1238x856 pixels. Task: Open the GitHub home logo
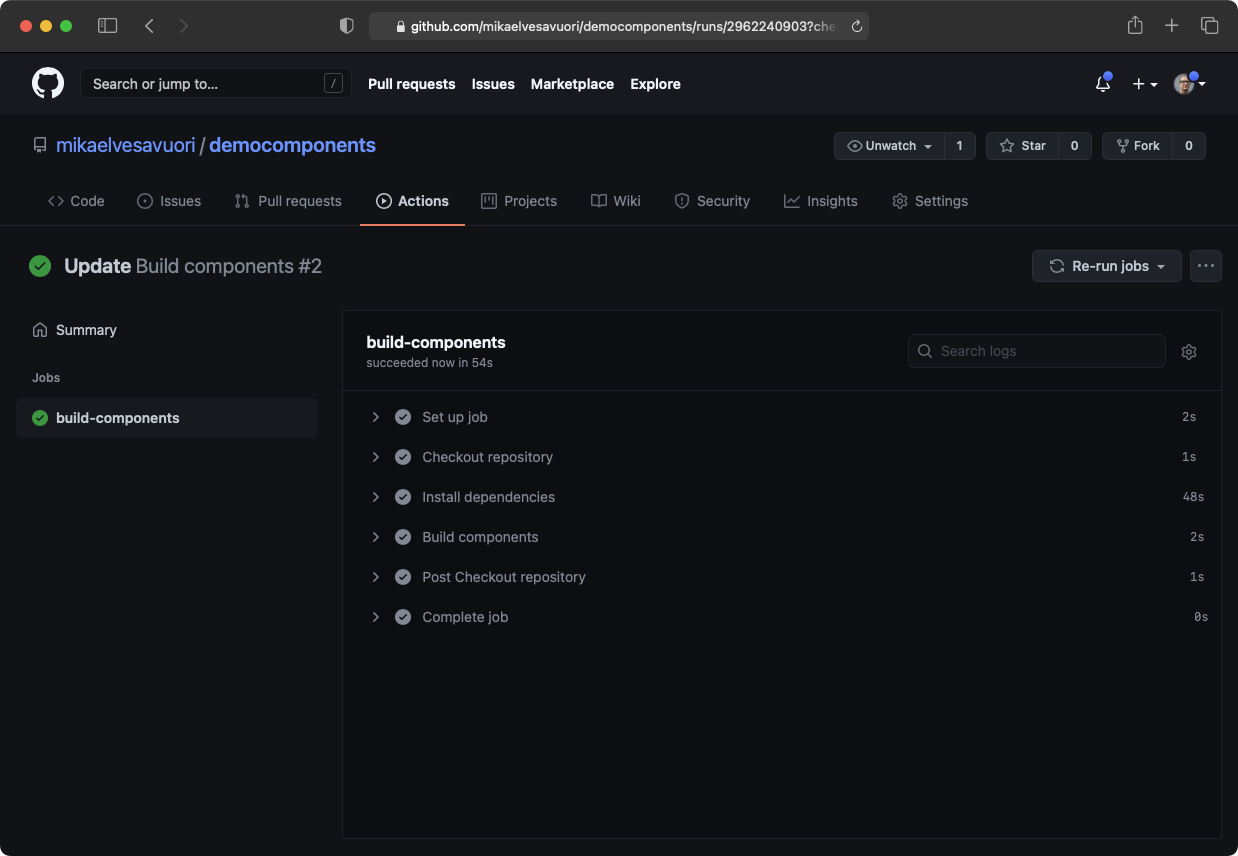tap(48, 83)
